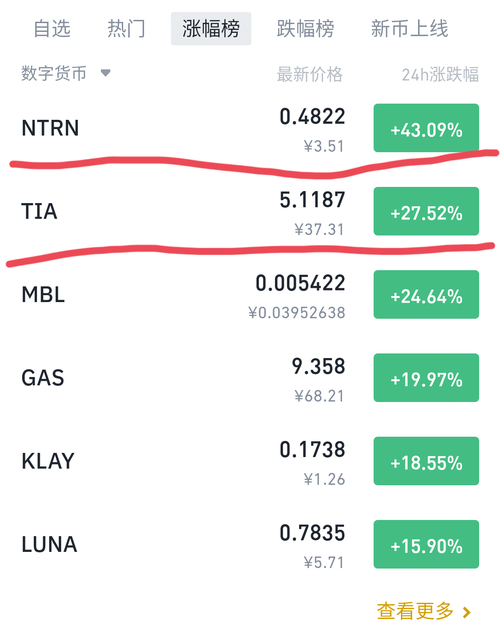Tap the 查看更多 link
This screenshot has height=631, width=500.
[415, 611]
